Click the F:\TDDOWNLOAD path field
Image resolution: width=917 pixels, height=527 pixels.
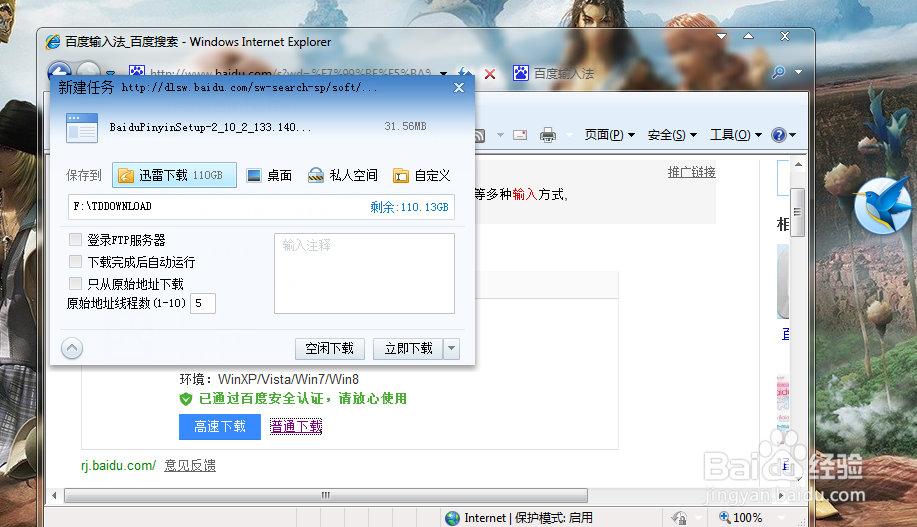261,206
